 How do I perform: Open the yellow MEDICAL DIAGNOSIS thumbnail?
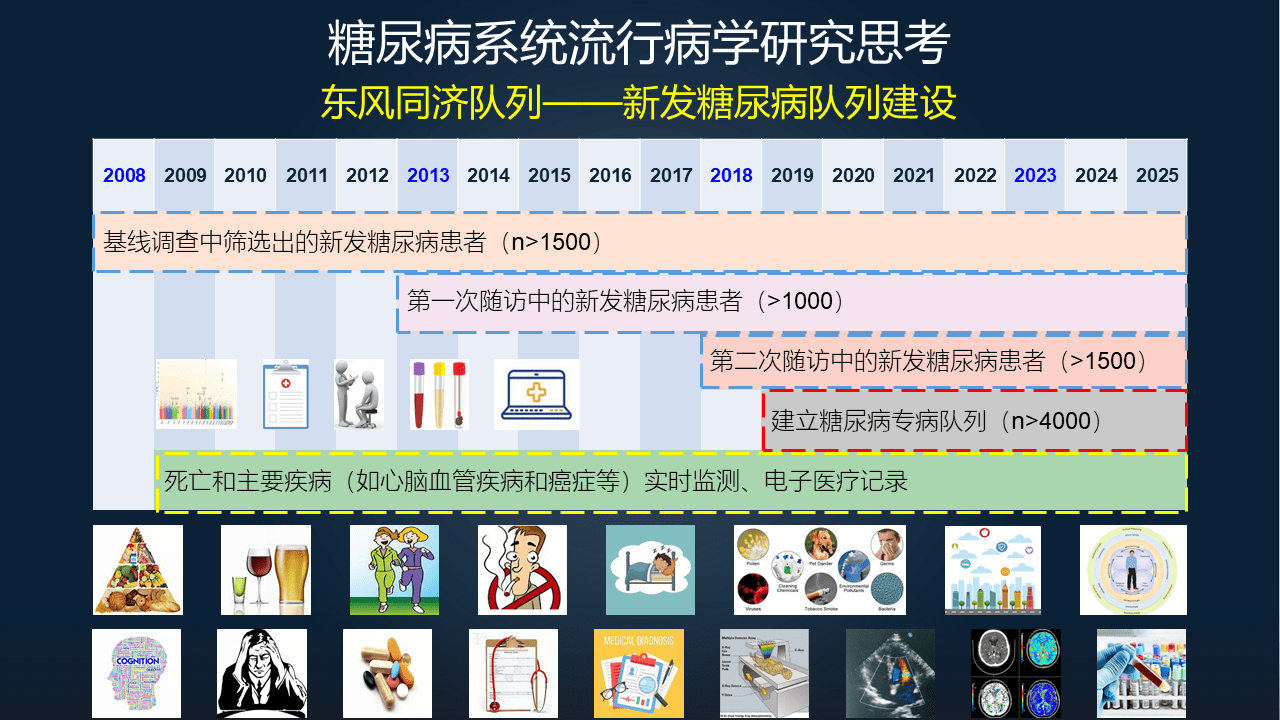tap(640, 673)
